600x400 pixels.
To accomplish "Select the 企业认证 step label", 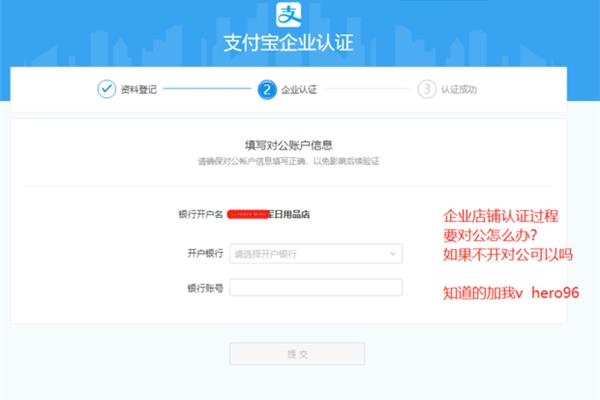I will pyautogui.click(x=299, y=90).
